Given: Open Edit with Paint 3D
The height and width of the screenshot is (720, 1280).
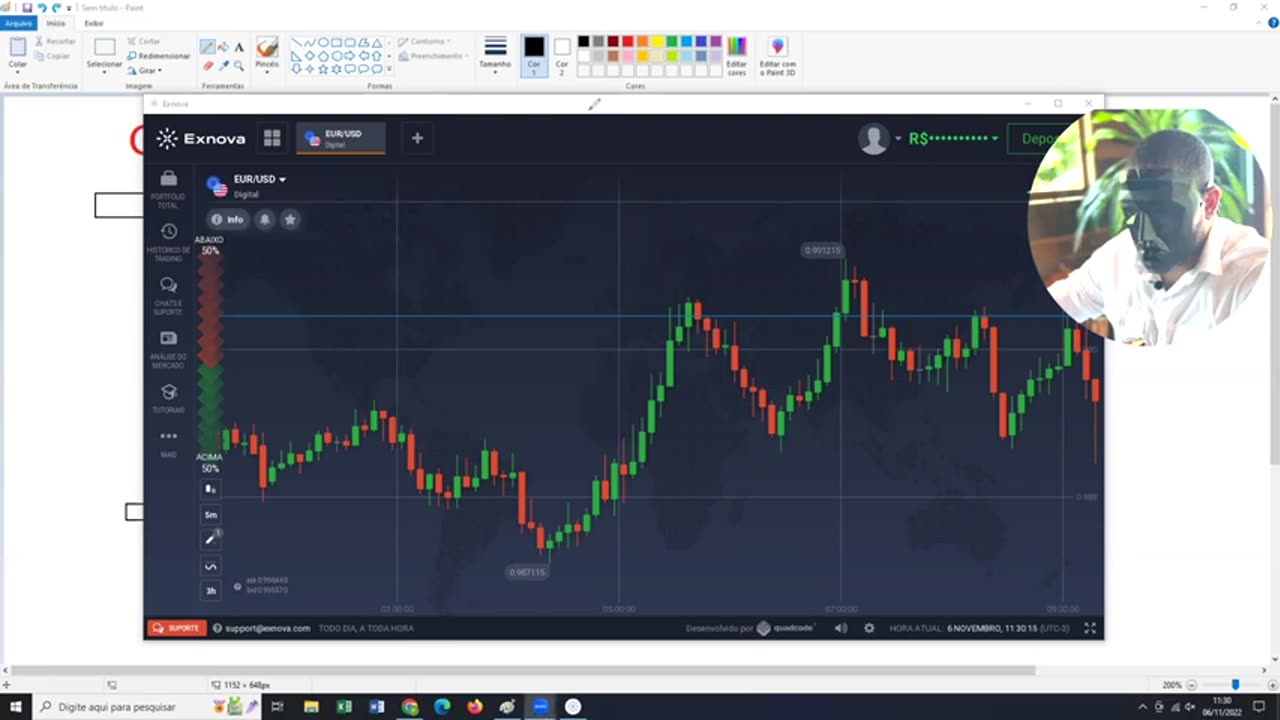Looking at the screenshot, I should click(777, 56).
